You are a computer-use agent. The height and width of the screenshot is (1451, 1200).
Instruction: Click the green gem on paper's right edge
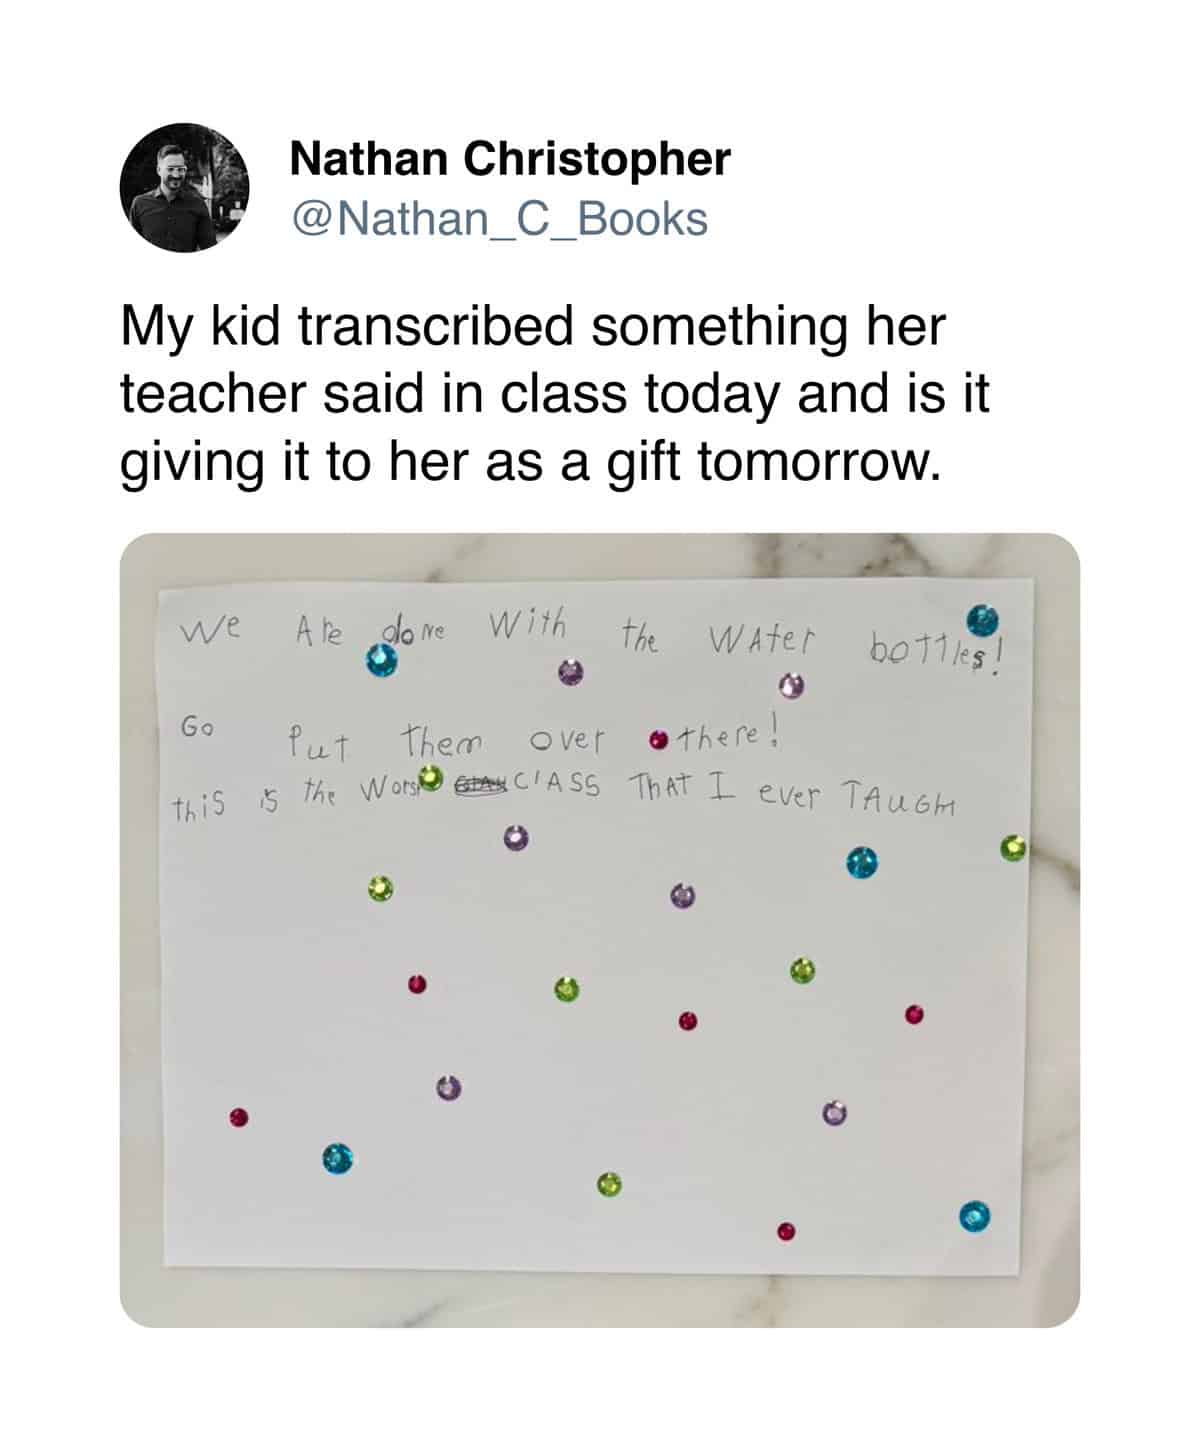tap(1013, 850)
